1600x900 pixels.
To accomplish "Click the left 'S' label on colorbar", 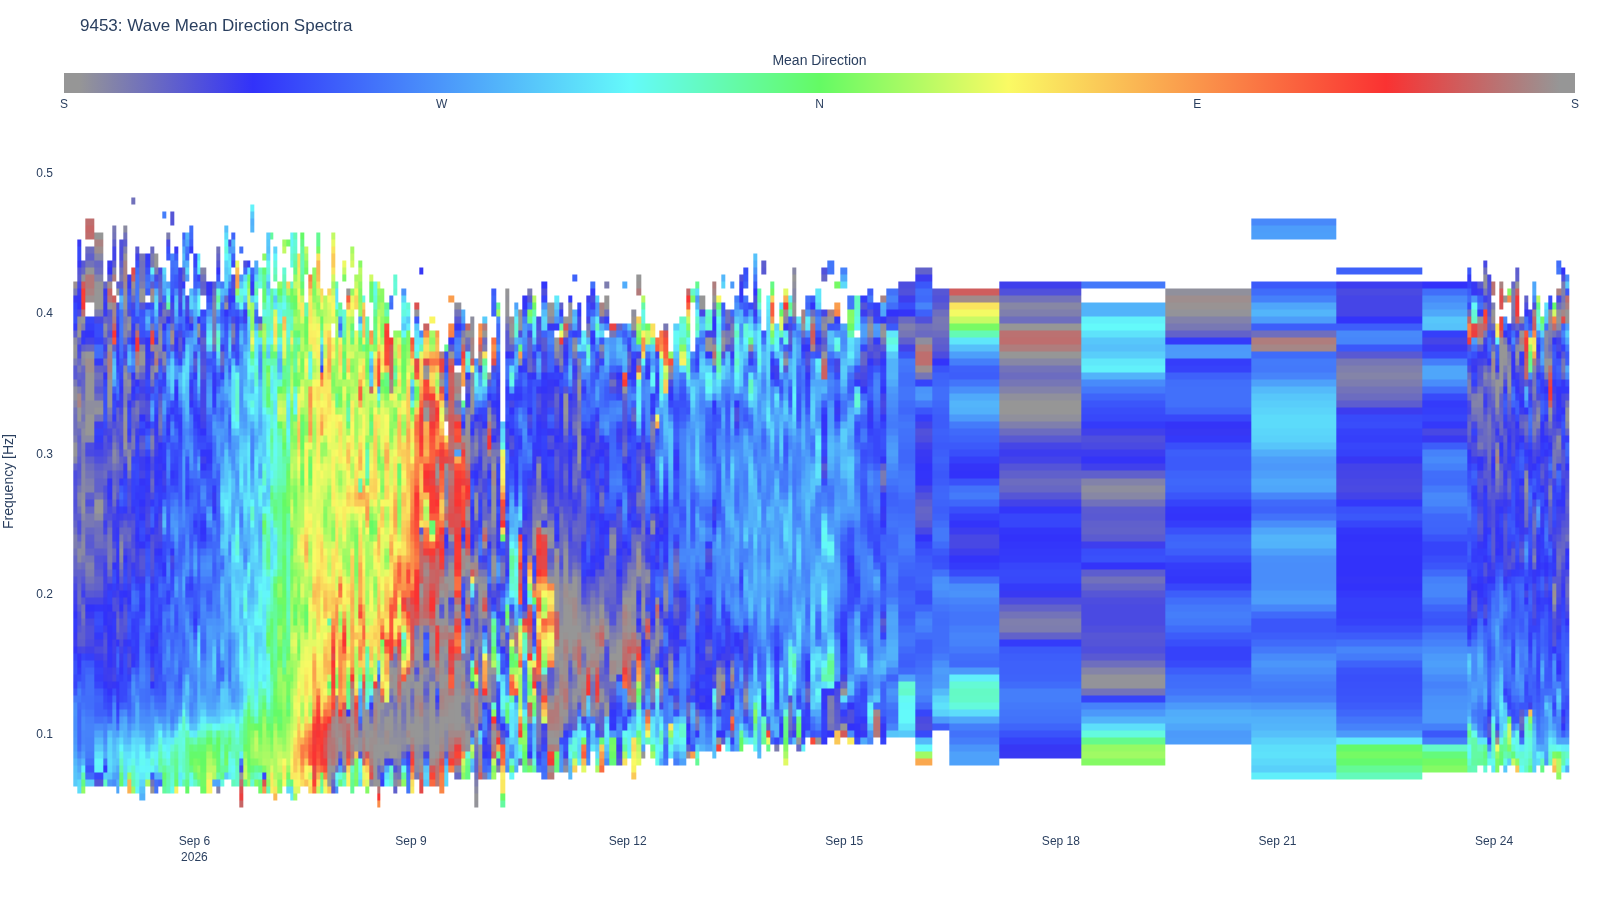I will pyautogui.click(x=64, y=104).
